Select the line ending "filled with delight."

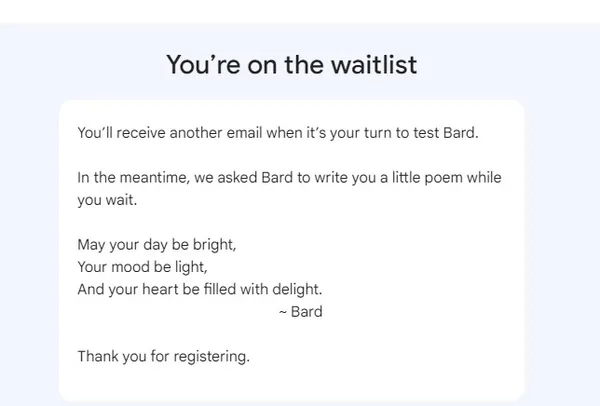tap(200, 289)
